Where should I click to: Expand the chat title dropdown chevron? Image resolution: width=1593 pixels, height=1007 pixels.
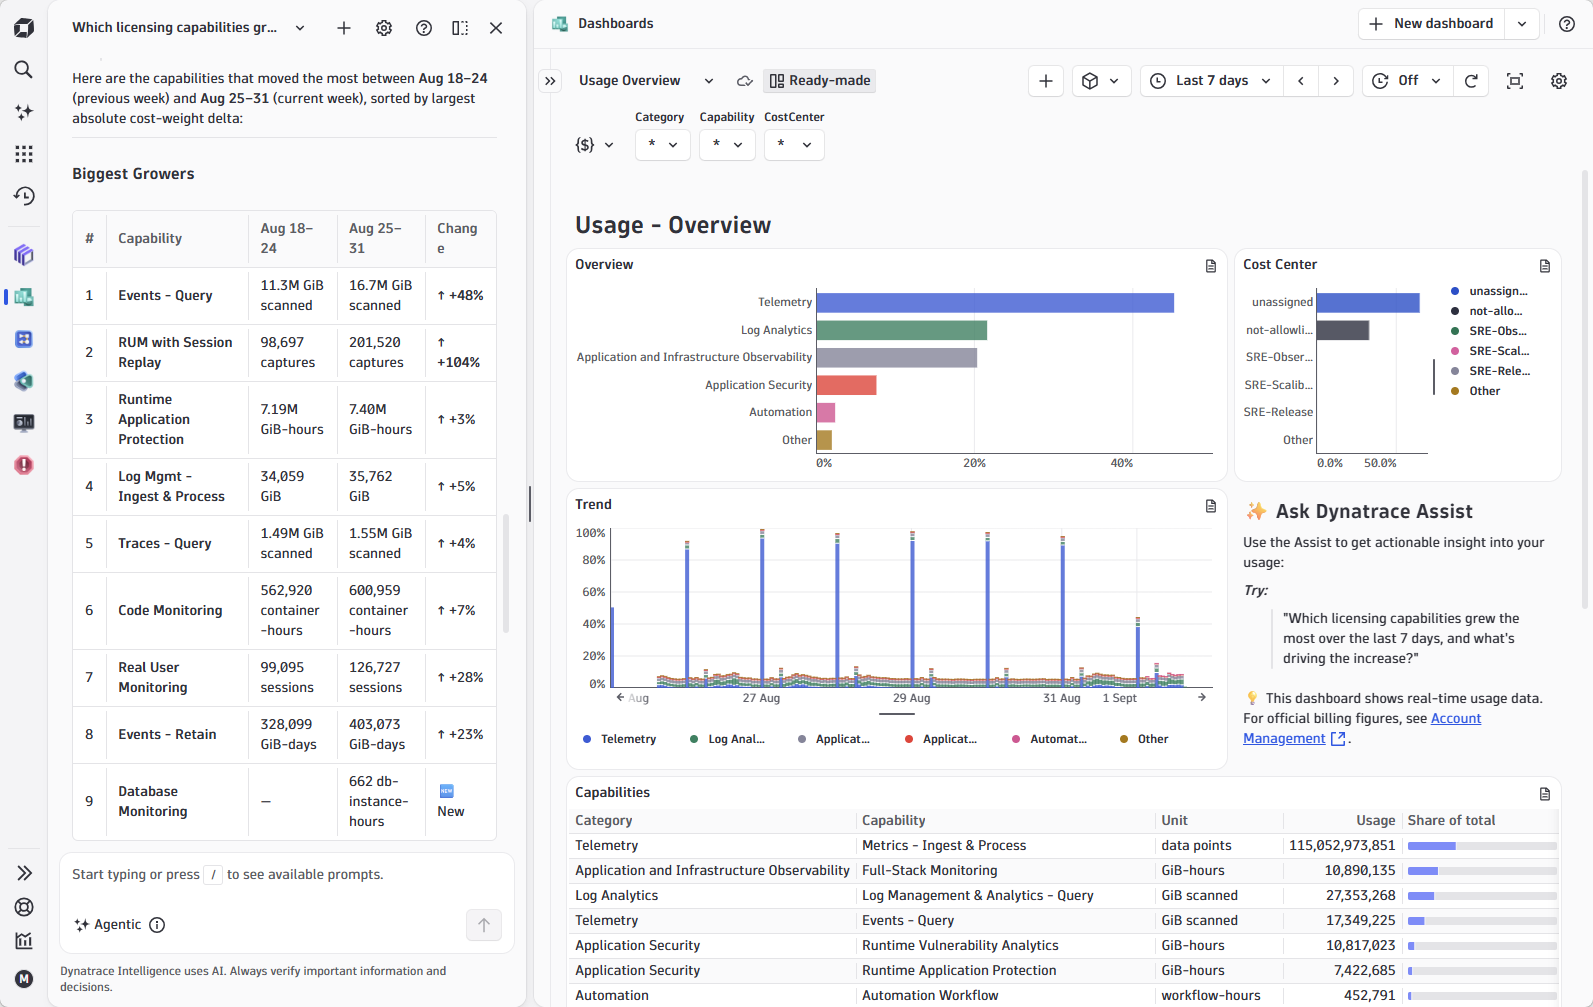pos(300,28)
